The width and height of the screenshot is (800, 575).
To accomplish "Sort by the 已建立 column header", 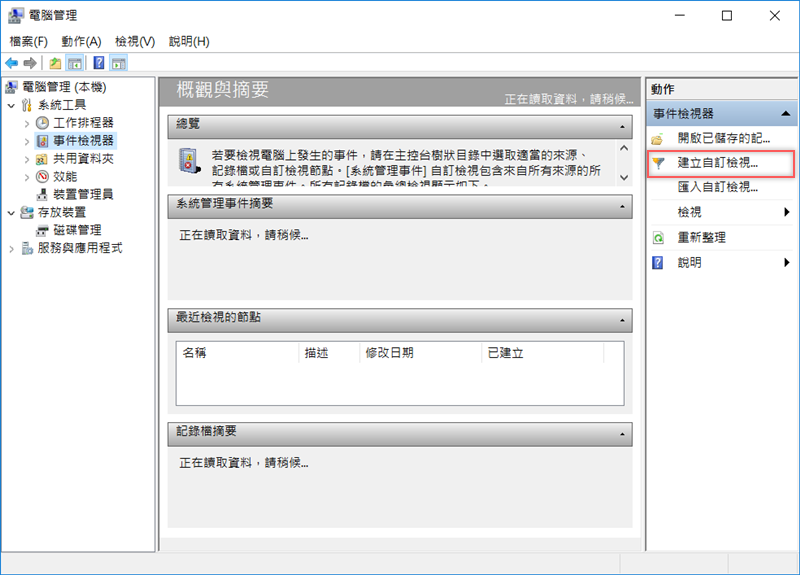I will (x=542, y=353).
